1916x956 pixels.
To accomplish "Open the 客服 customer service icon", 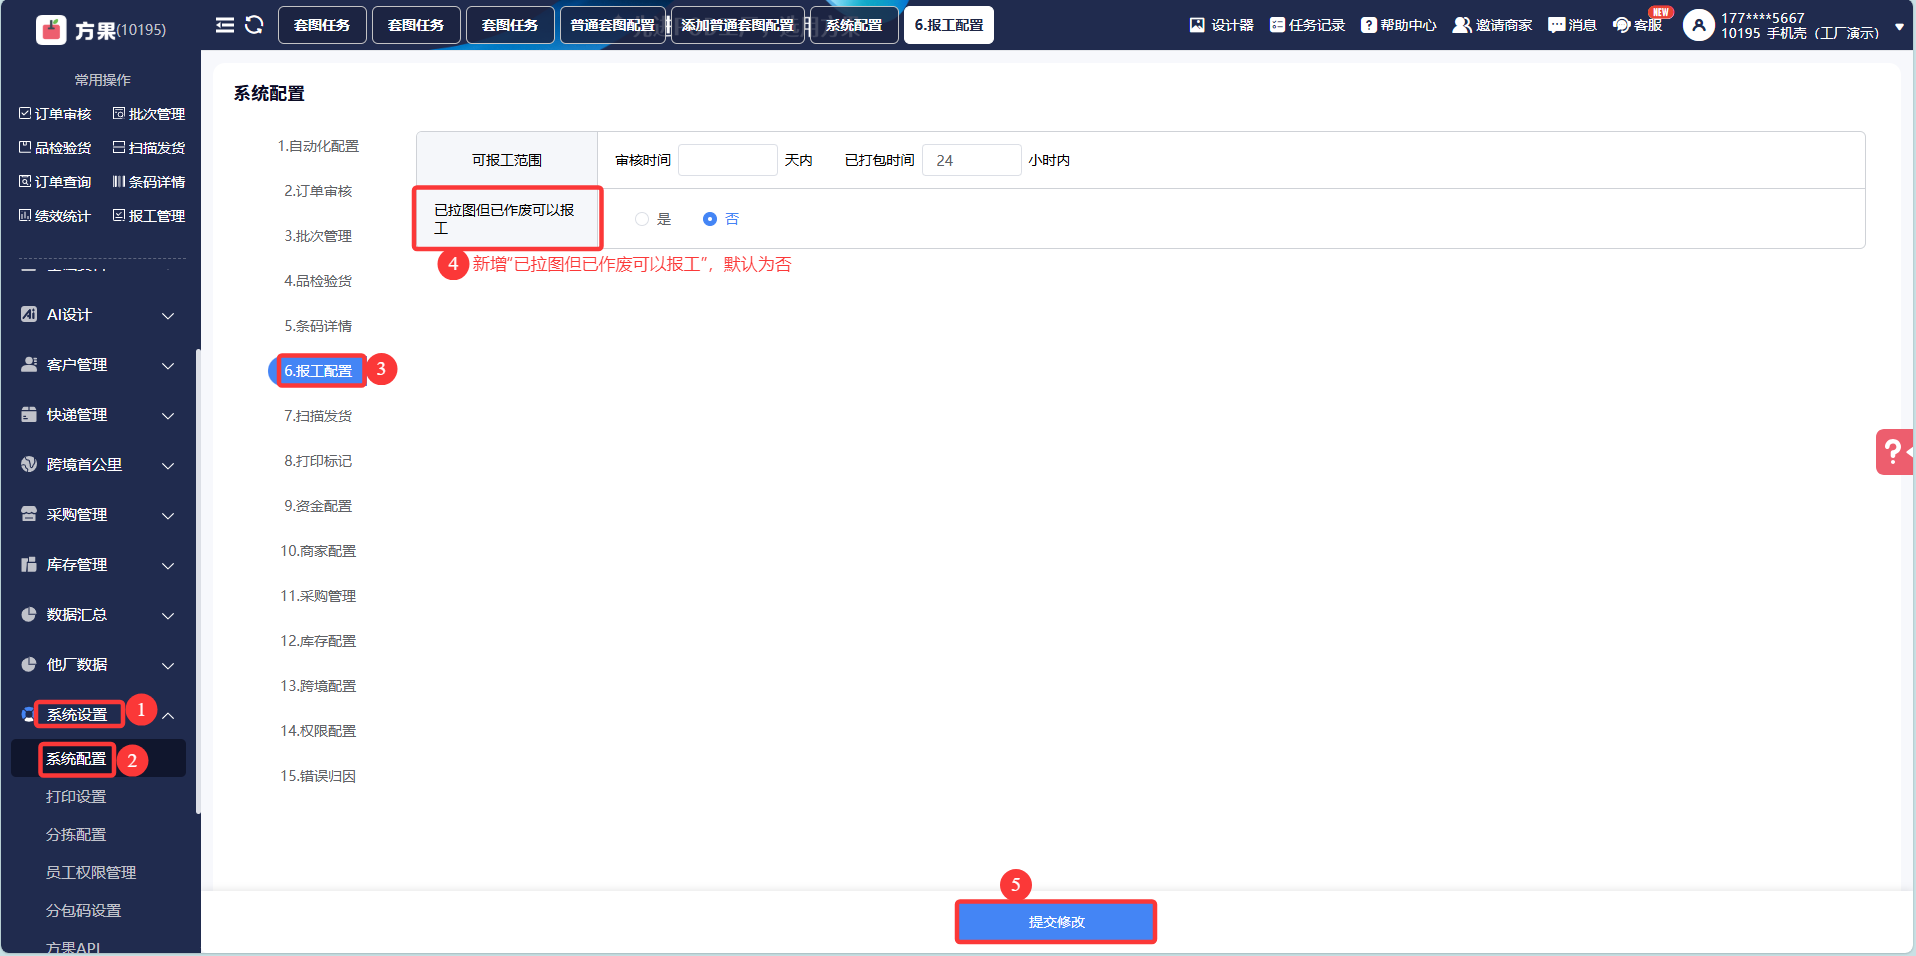I will (1622, 25).
